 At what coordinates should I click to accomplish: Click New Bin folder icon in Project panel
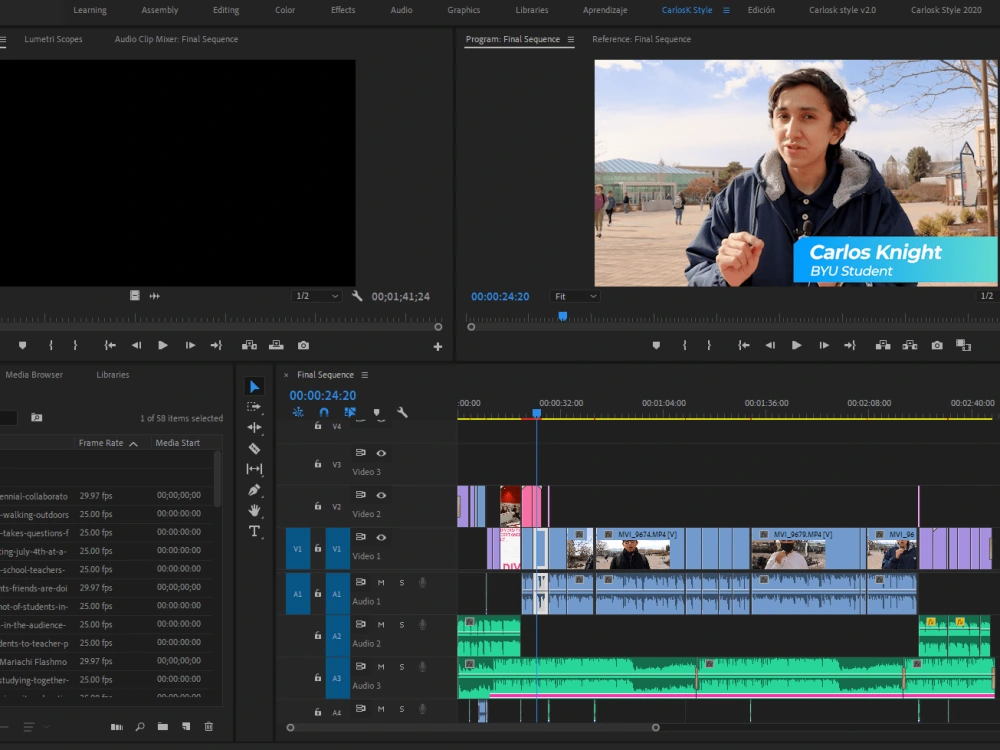point(163,726)
